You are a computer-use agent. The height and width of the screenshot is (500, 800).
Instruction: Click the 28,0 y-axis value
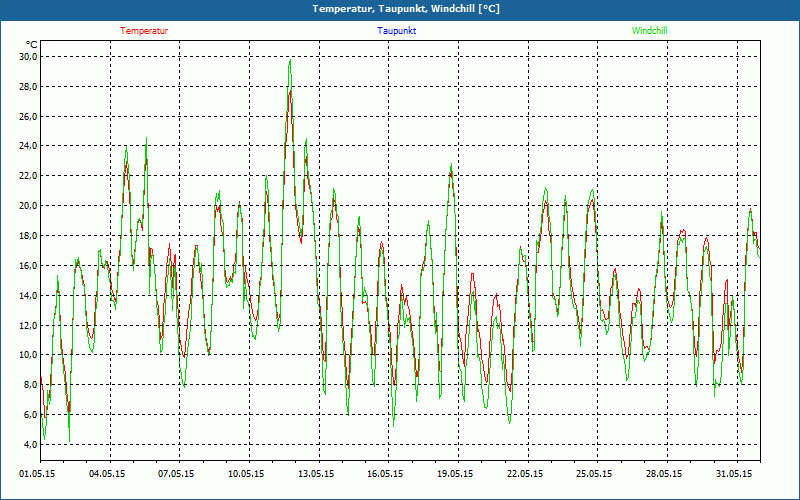(29, 87)
